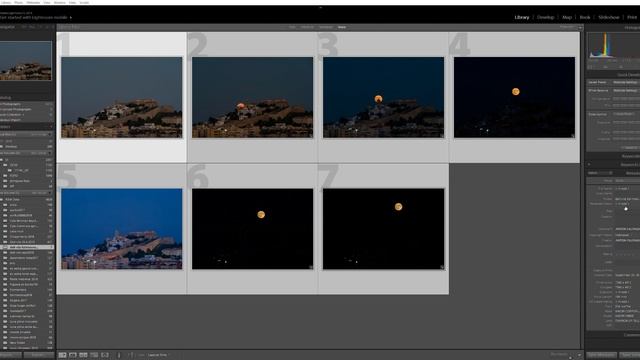Open the Map module
This screenshot has height=360, width=640.
tap(567, 18)
